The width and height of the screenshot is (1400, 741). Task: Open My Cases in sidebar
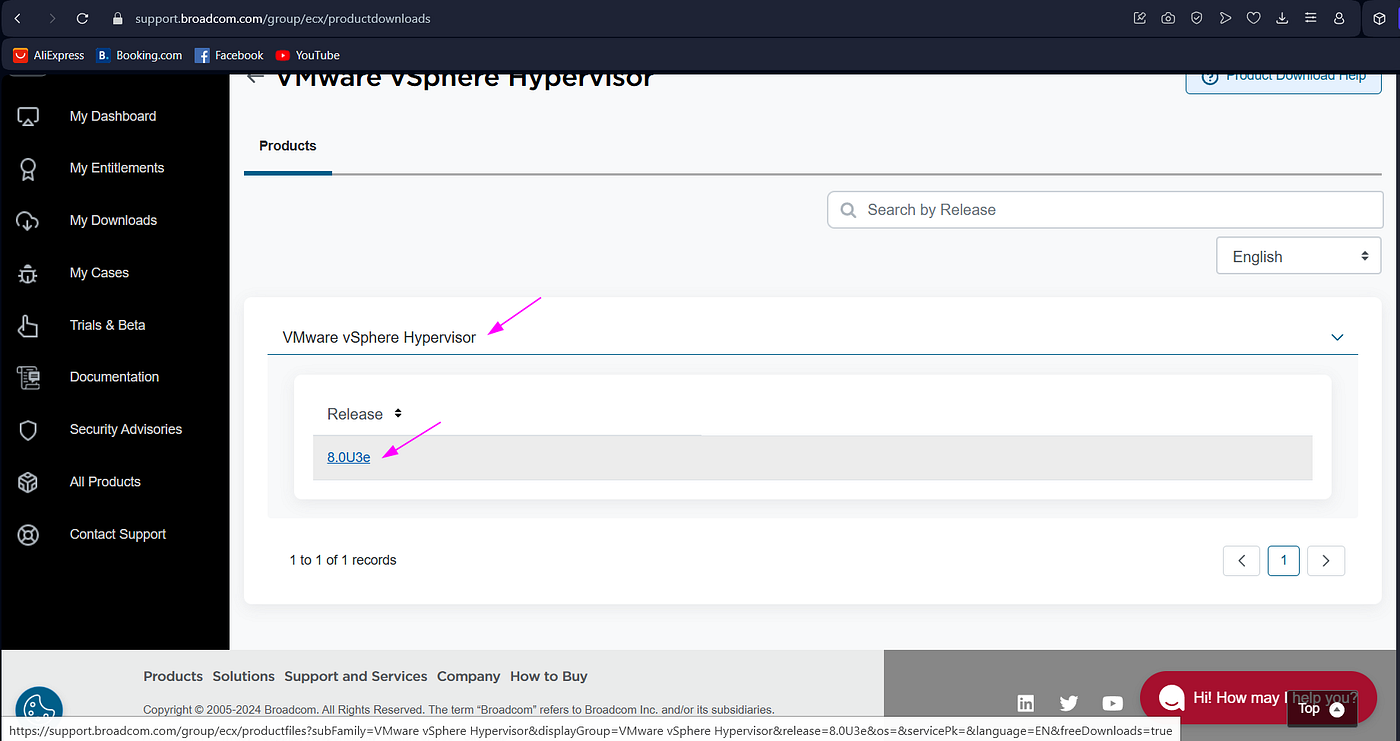coord(99,272)
